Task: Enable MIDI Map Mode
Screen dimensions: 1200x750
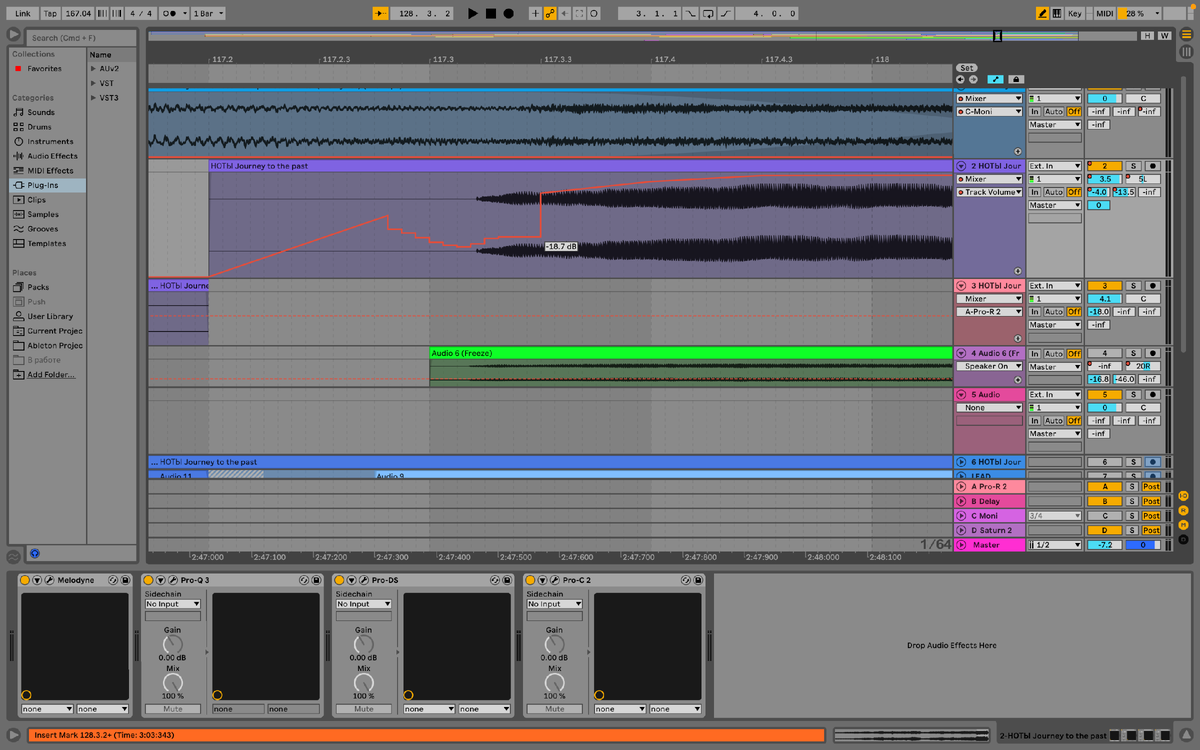Action: tap(1104, 14)
